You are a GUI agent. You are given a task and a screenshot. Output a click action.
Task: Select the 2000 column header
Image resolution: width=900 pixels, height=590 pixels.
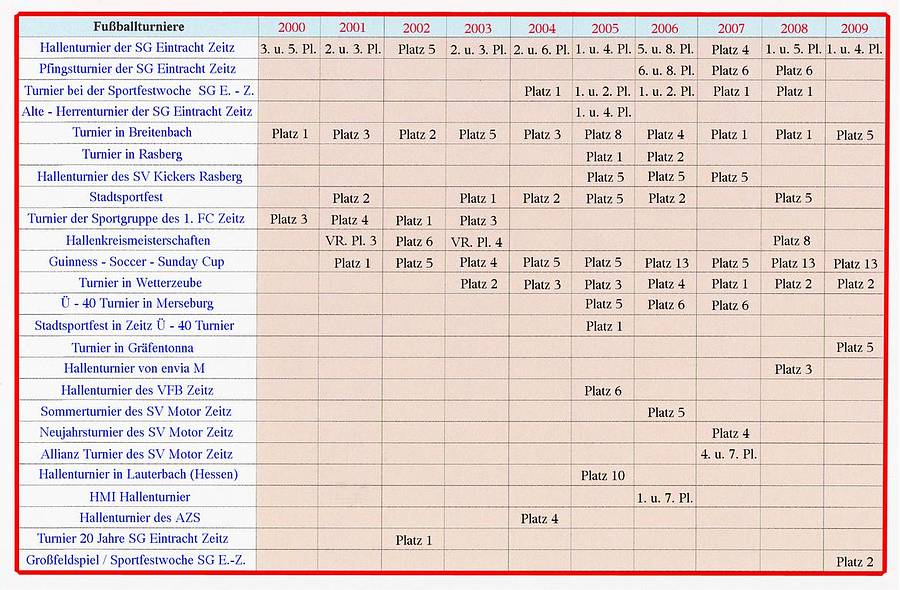[291, 28]
